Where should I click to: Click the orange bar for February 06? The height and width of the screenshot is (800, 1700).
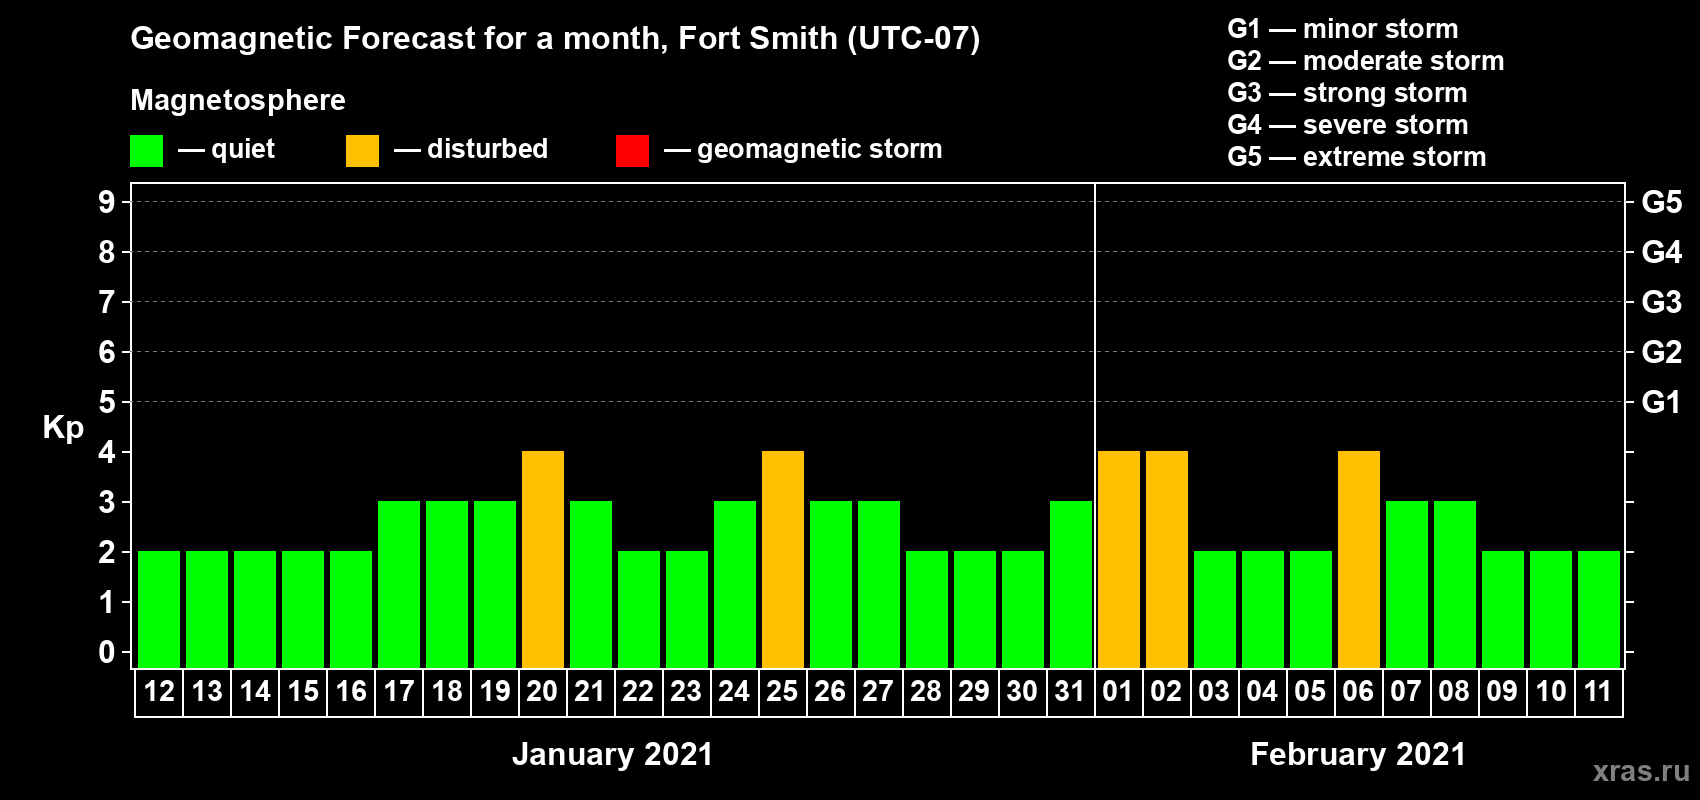pos(1359,559)
